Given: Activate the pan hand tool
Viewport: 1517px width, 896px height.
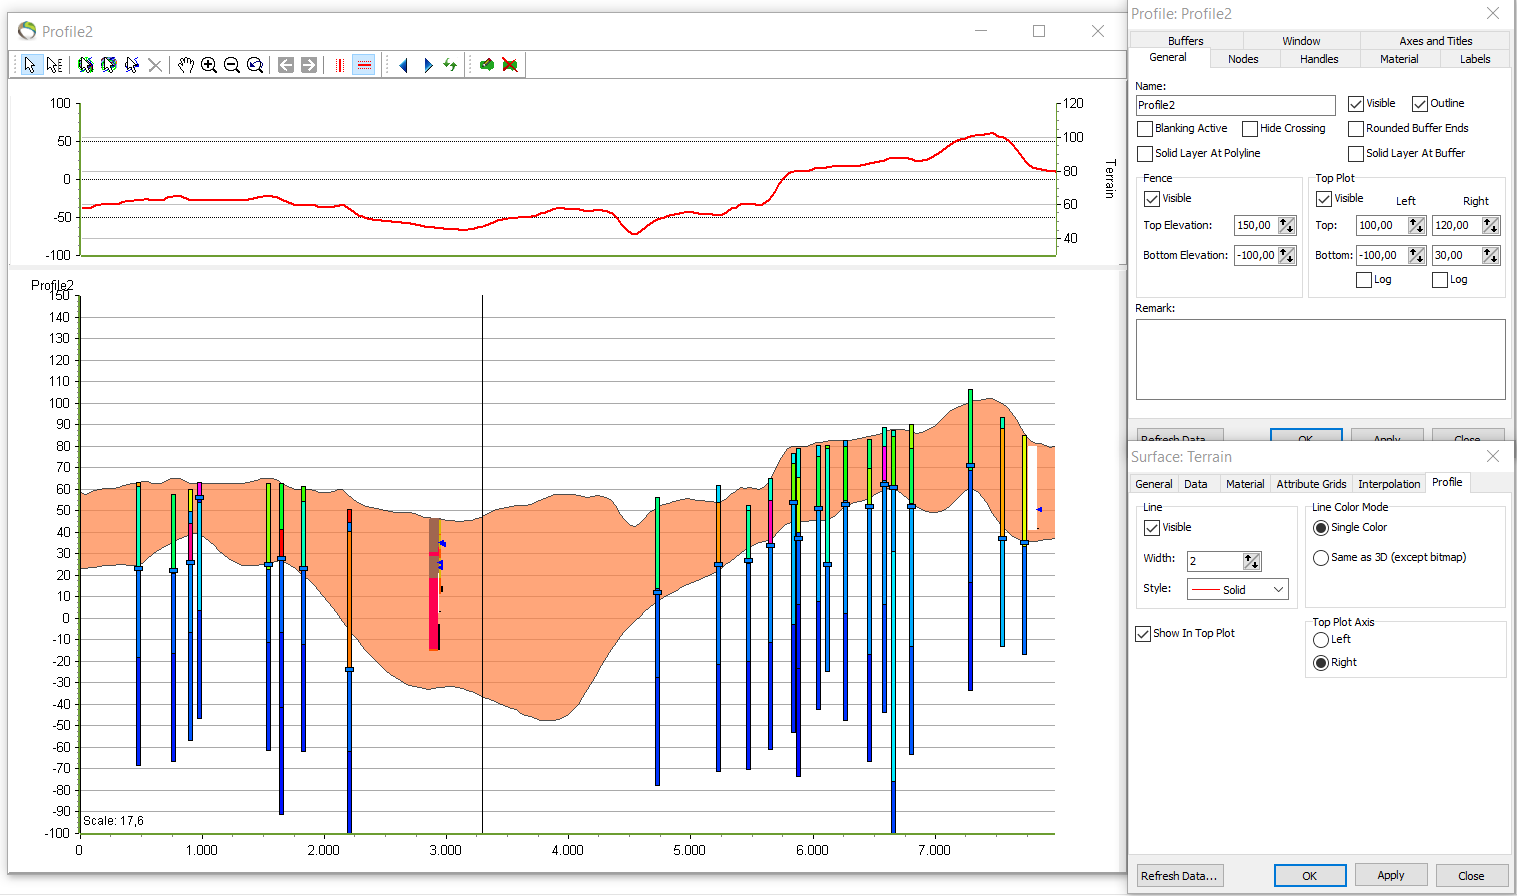Looking at the screenshot, I should (186, 65).
